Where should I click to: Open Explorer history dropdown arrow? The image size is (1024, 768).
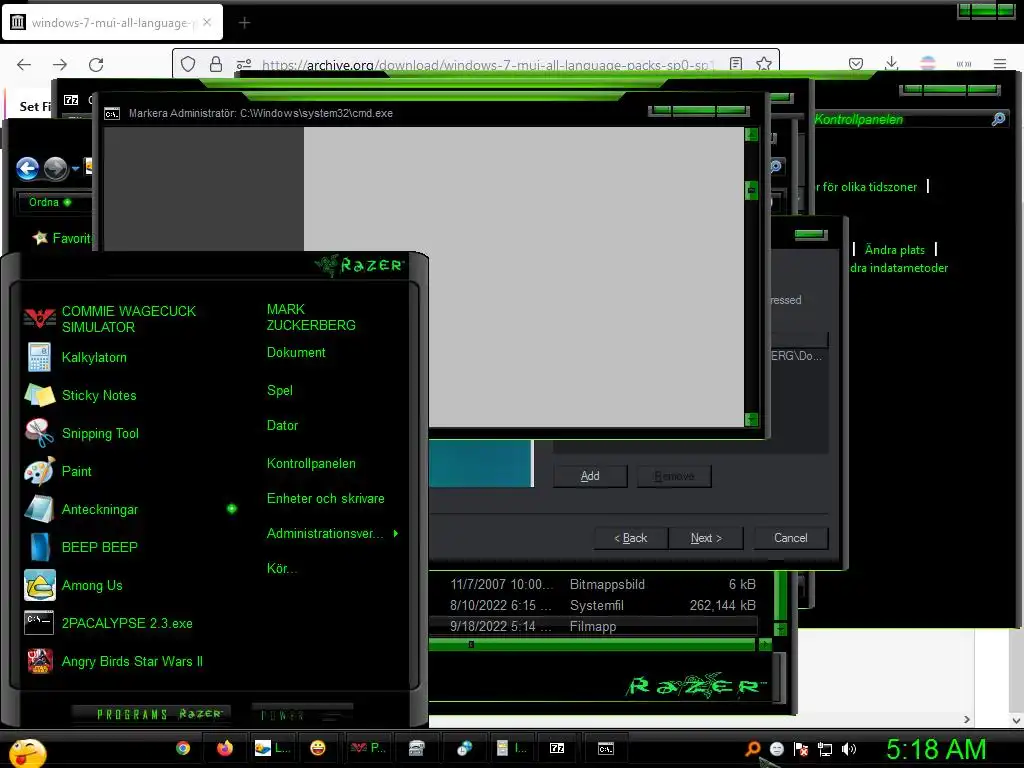click(76, 168)
